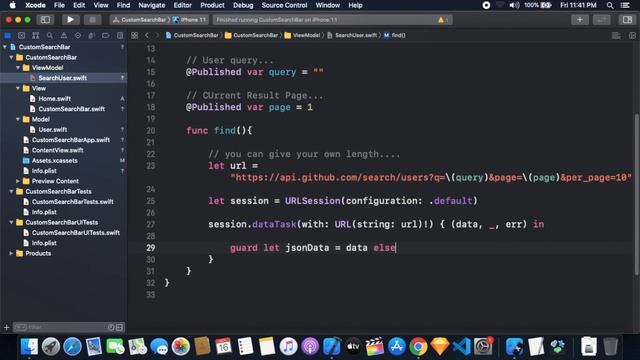
Task: Stop the running scheme
Action: (92, 20)
